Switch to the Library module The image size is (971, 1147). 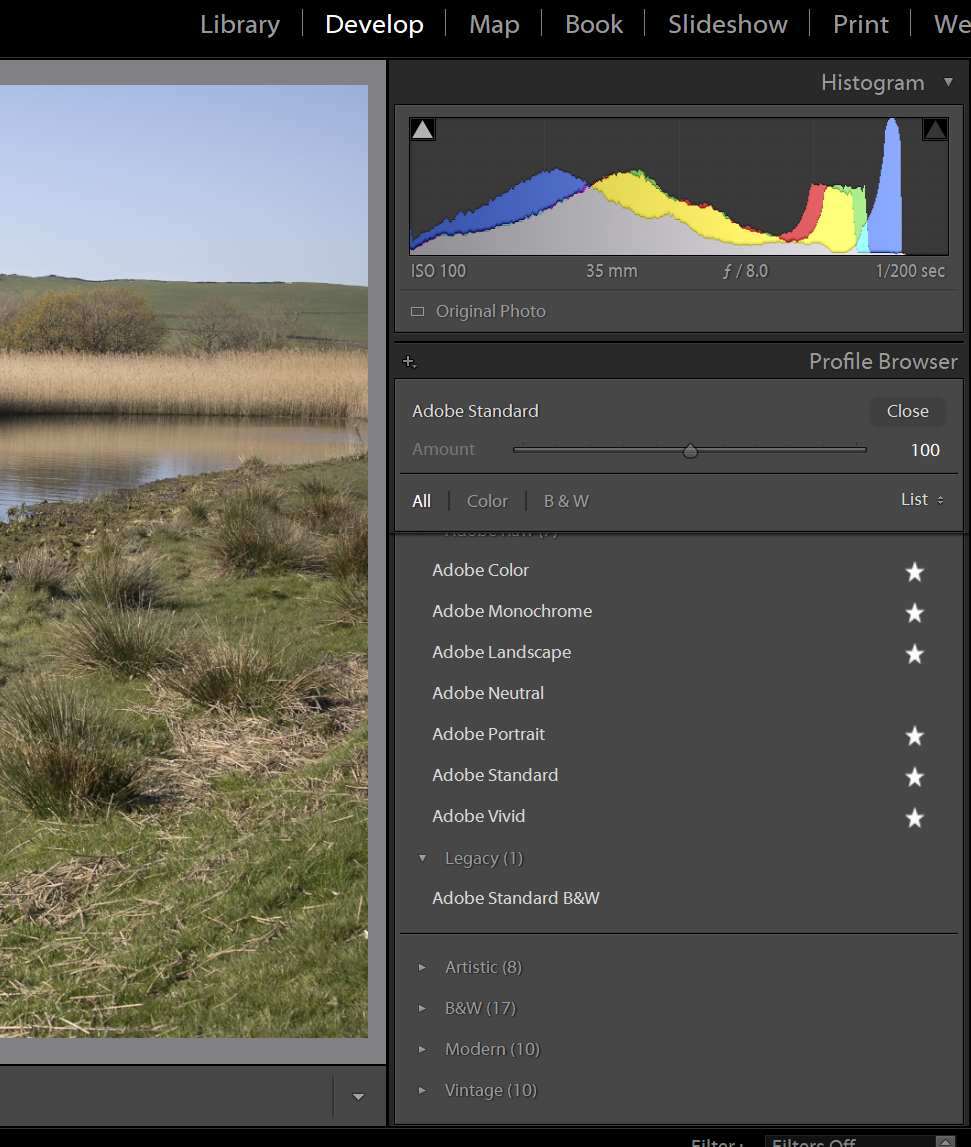coord(239,24)
